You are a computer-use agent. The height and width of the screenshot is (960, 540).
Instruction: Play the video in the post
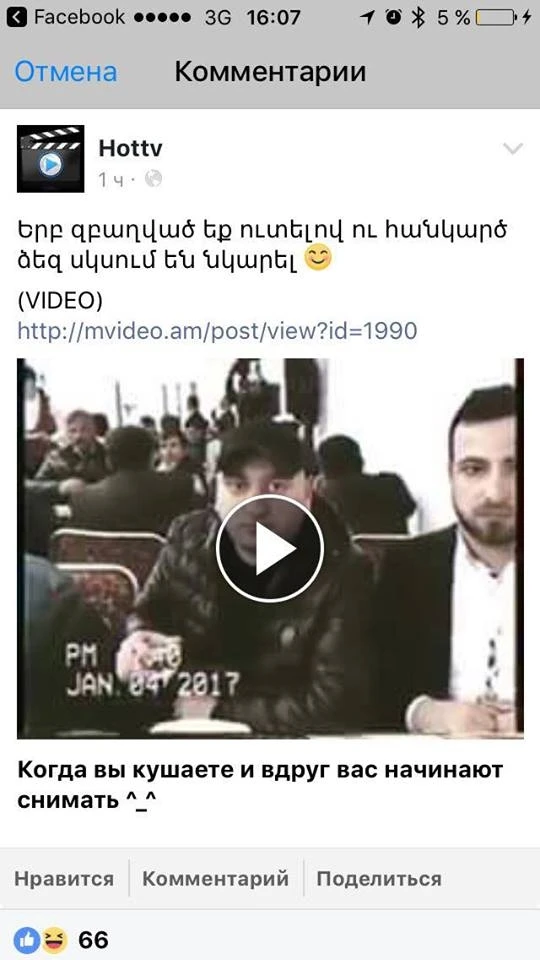tap(269, 549)
